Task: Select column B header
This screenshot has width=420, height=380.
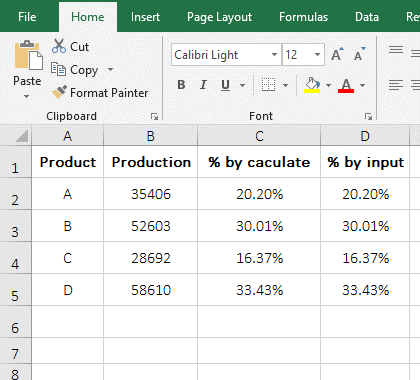Action: [151, 136]
